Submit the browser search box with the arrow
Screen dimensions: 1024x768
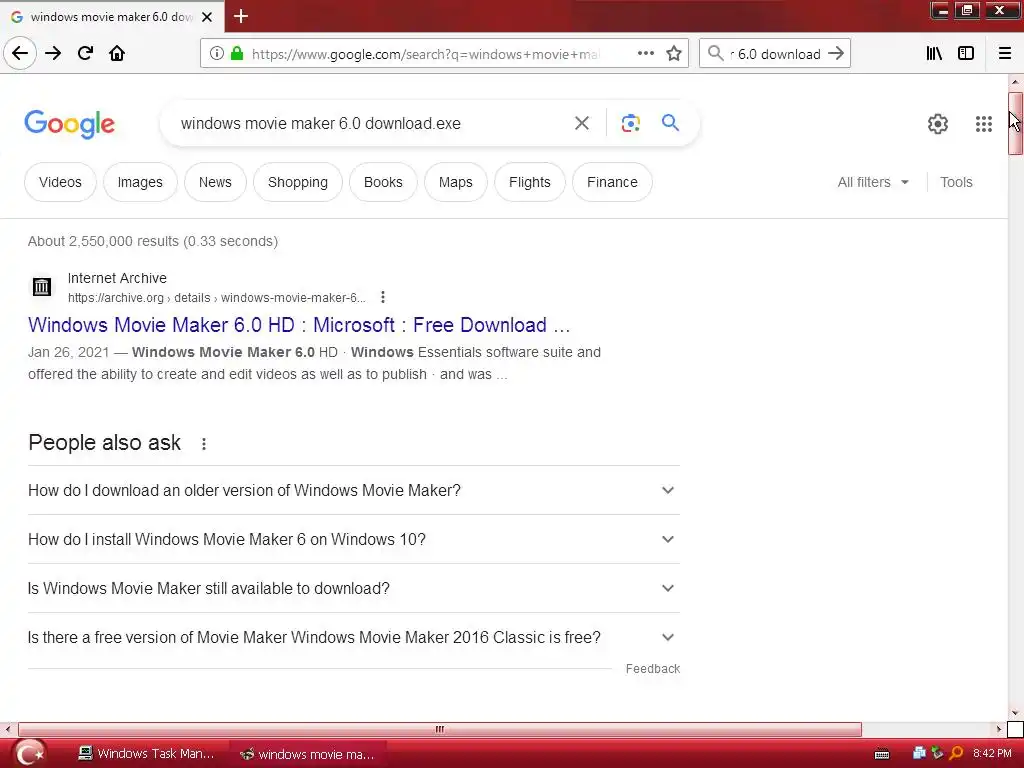click(836, 54)
